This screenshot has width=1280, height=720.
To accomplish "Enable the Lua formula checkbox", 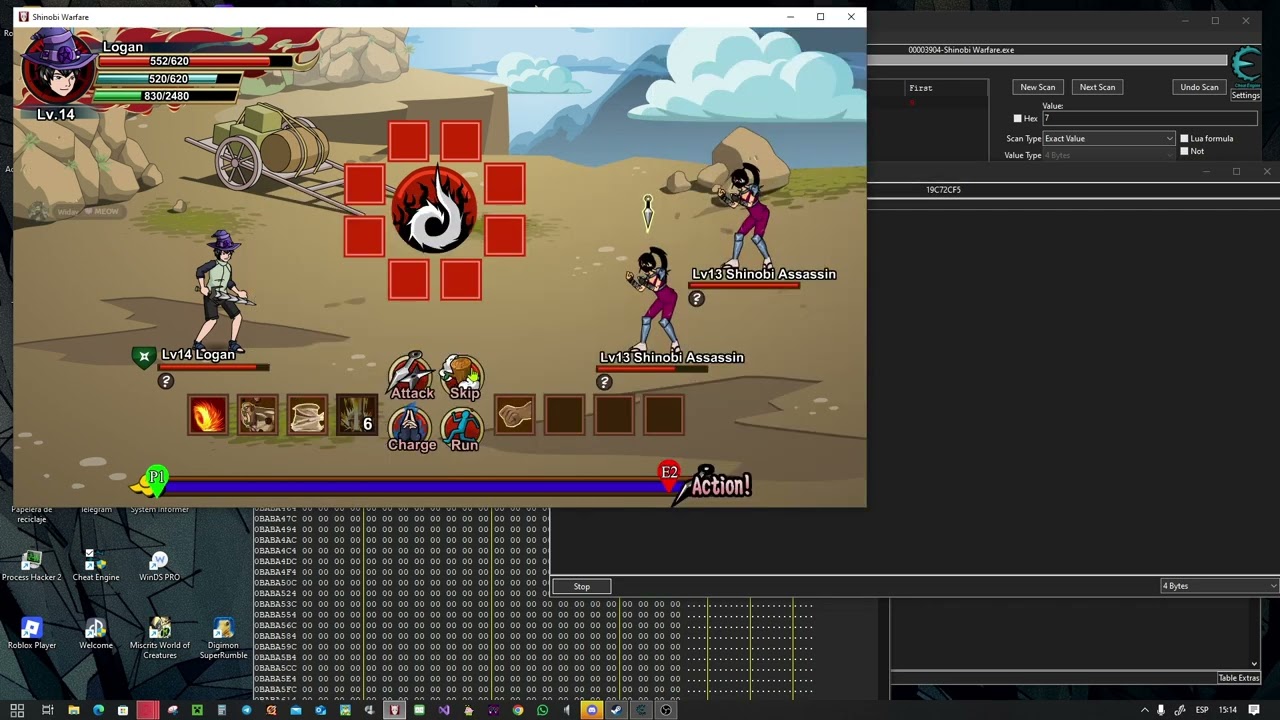I will pos(1184,138).
